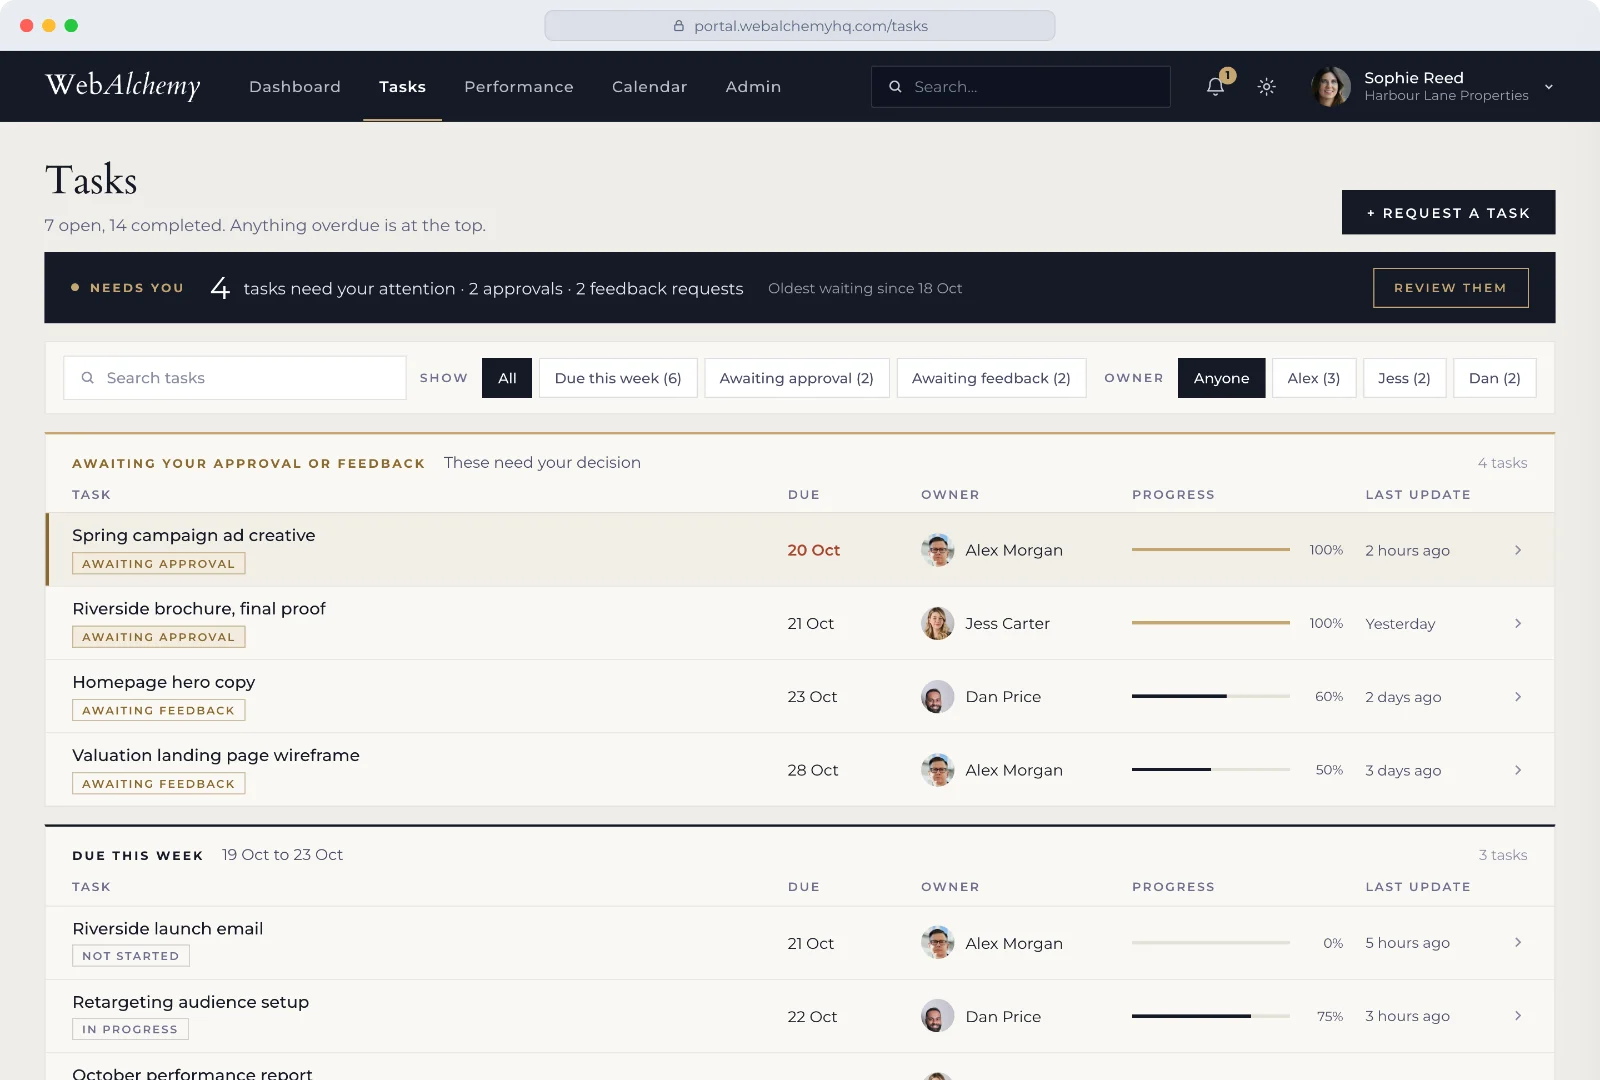This screenshot has width=1600, height=1080.
Task: Click '3 days ago' last update value
Action: pyautogui.click(x=1403, y=770)
